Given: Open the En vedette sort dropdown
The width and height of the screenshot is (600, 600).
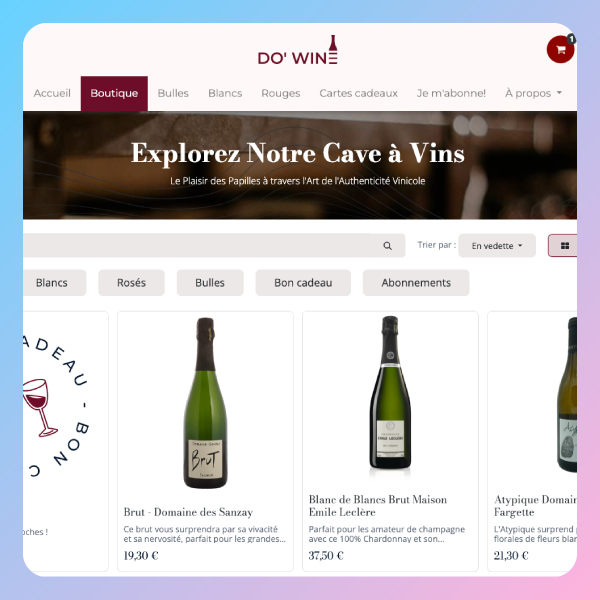Looking at the screenshot, I should (497, 246).
